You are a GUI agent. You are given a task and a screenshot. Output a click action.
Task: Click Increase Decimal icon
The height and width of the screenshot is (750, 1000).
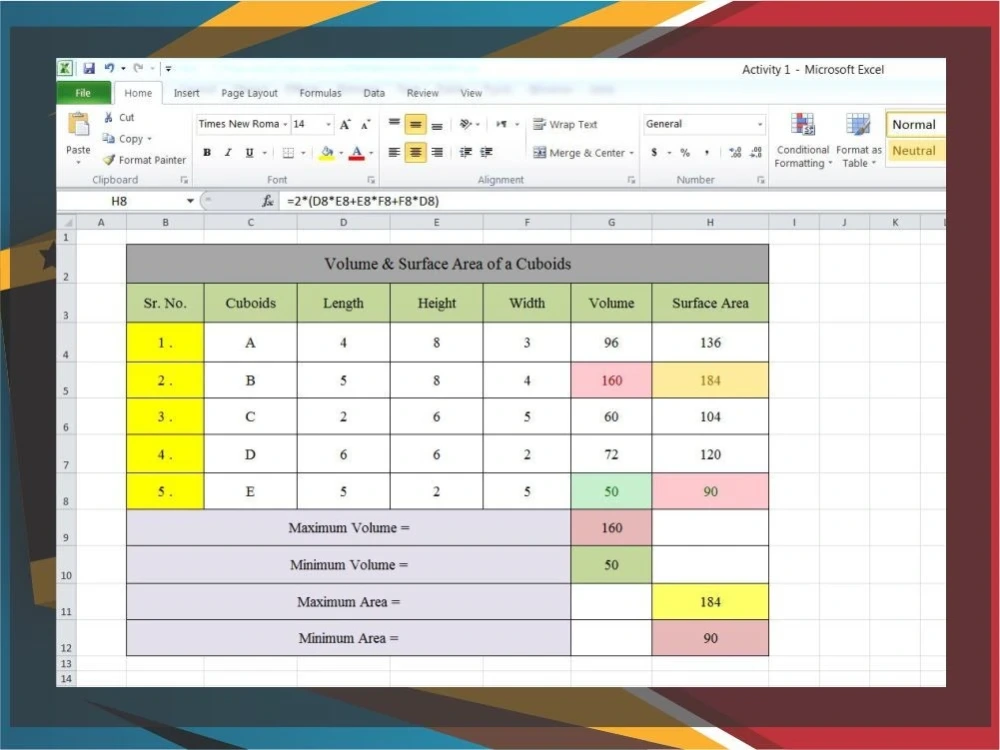[x=735, y=152]
